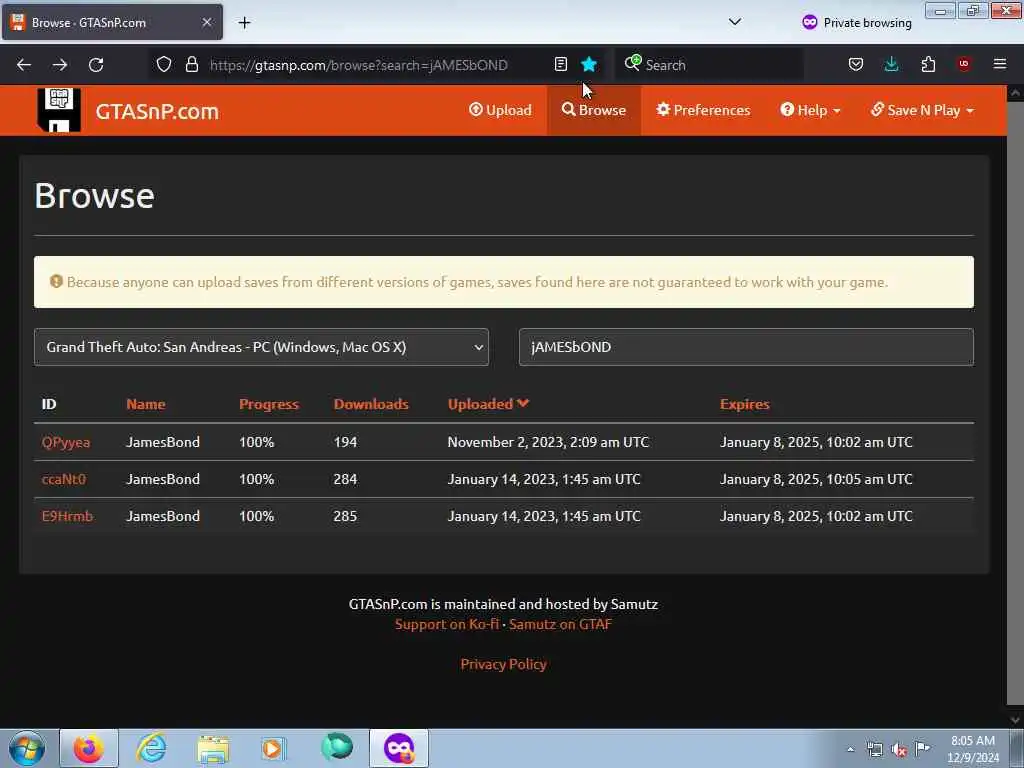
Task: Open the game selection dropdown
Action: pos(261,347)
